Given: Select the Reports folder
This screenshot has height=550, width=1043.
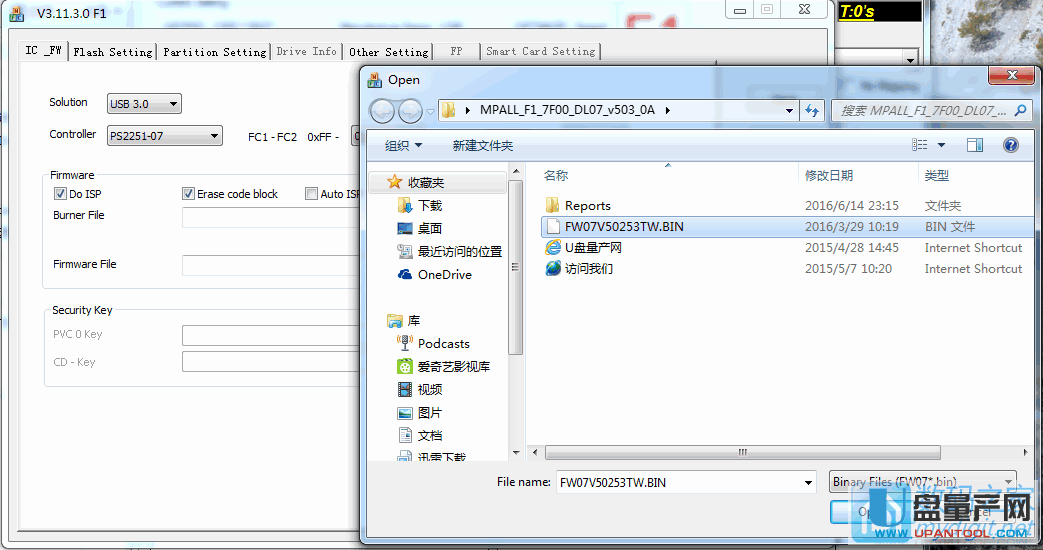Looking at the screenshot, I should tap(587, 205).
